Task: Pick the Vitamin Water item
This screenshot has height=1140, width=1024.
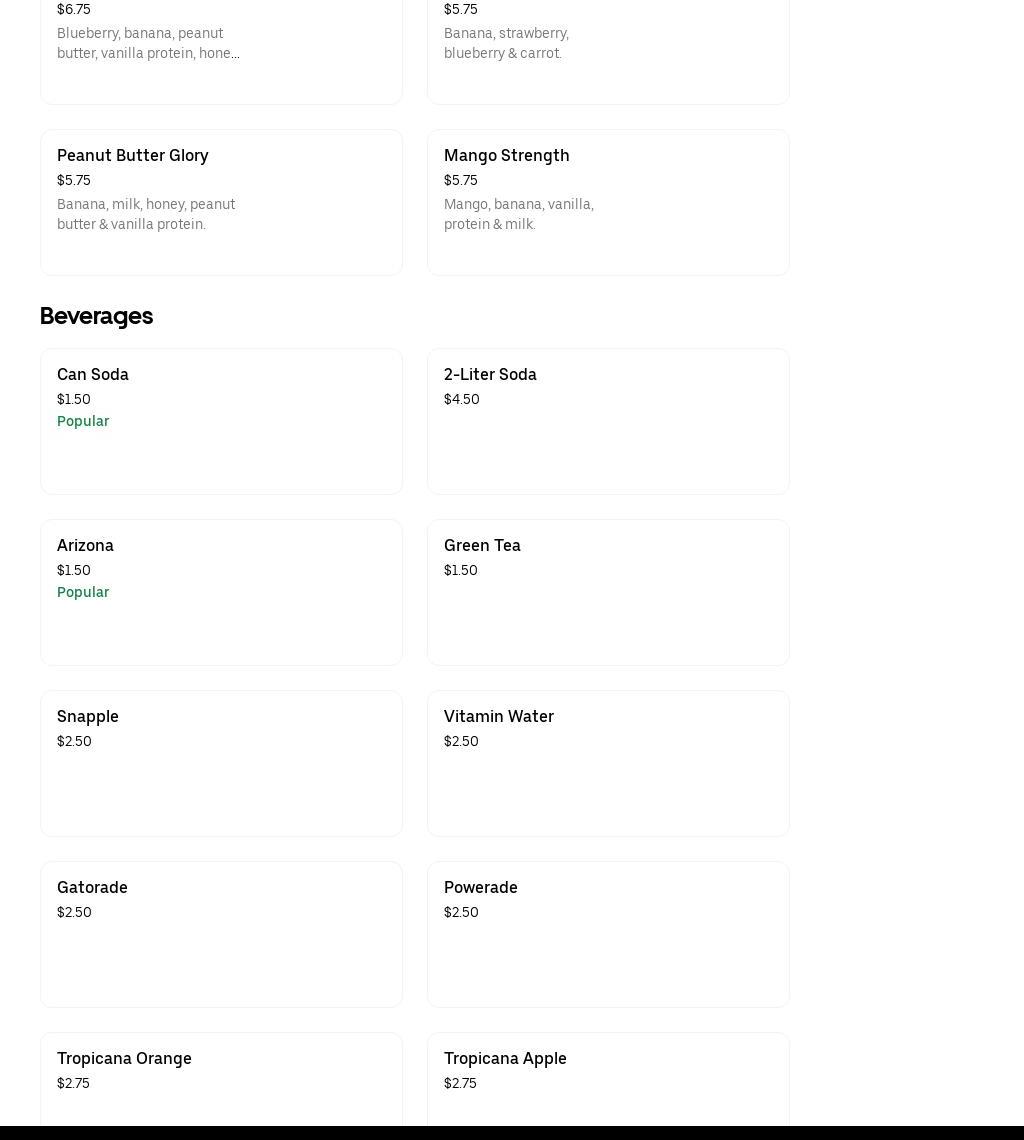Action: click(x=607, y=762)
